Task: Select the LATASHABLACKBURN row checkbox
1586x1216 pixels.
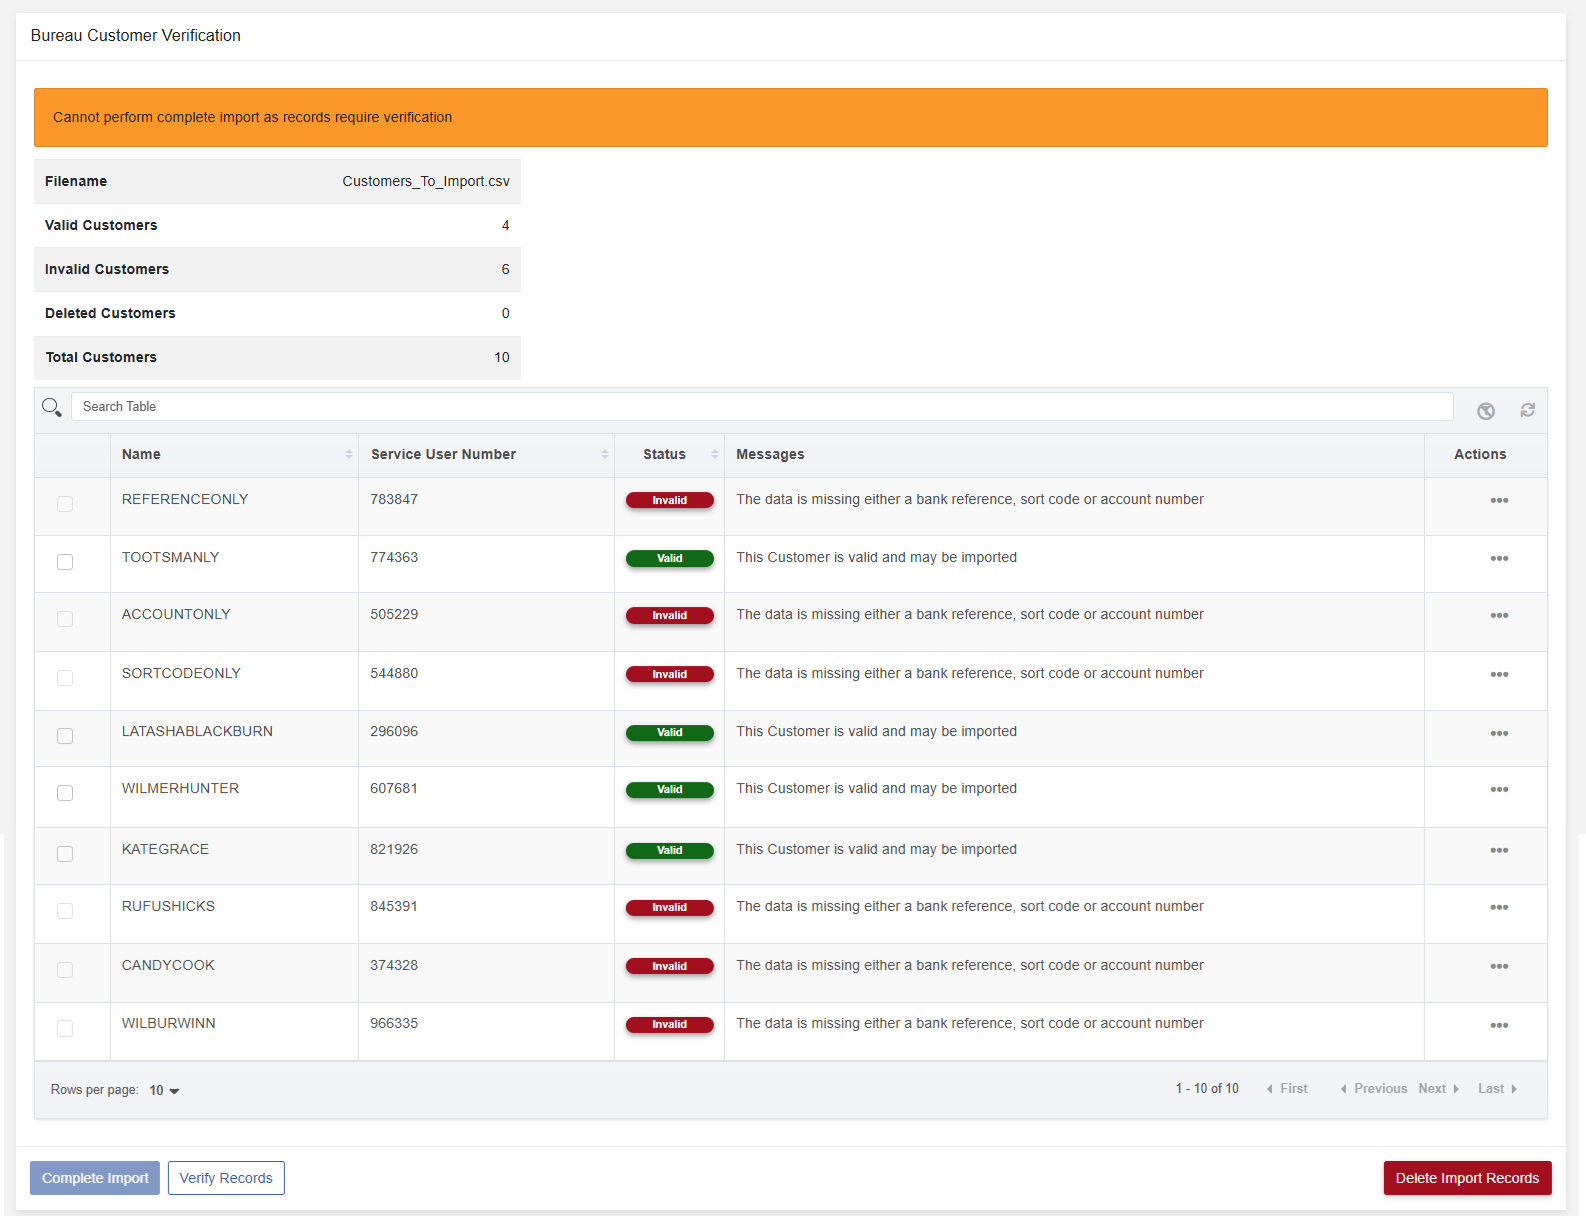Action: tap(65, 736)
